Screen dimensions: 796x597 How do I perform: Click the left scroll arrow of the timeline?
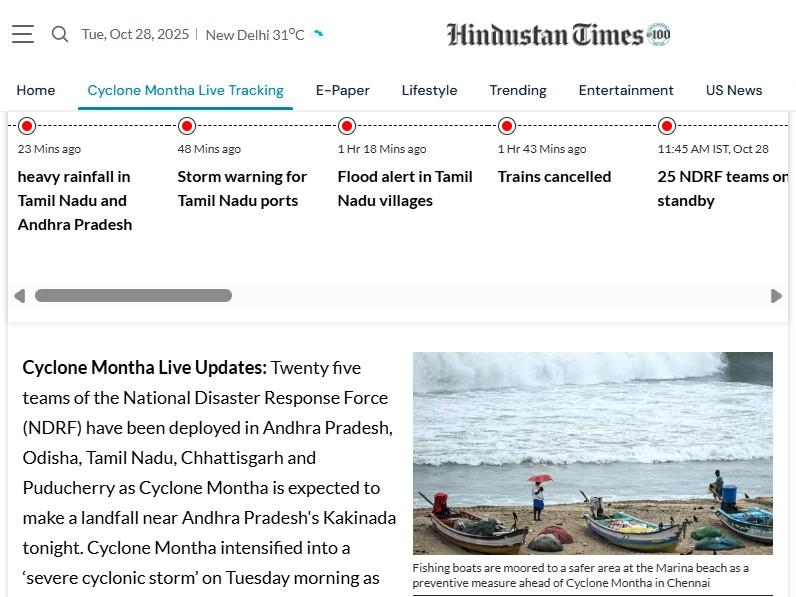[x=19, y=296]
